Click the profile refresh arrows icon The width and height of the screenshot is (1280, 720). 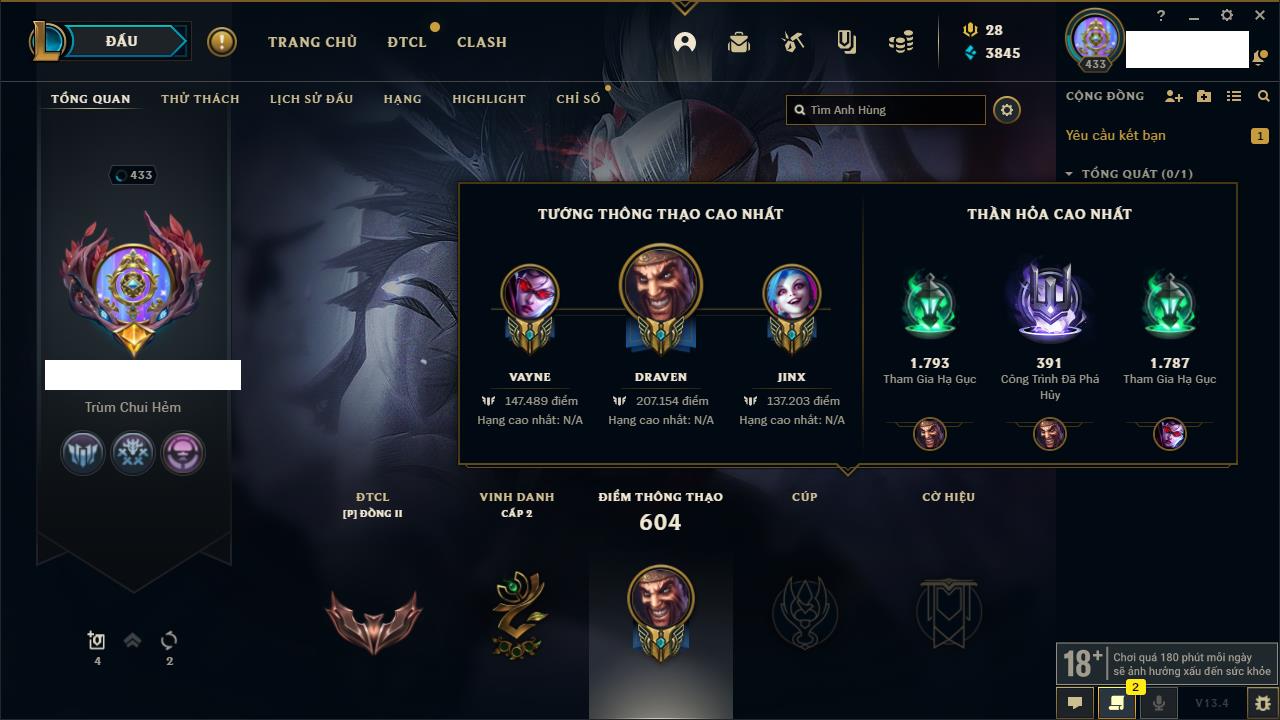click(169, 640)
